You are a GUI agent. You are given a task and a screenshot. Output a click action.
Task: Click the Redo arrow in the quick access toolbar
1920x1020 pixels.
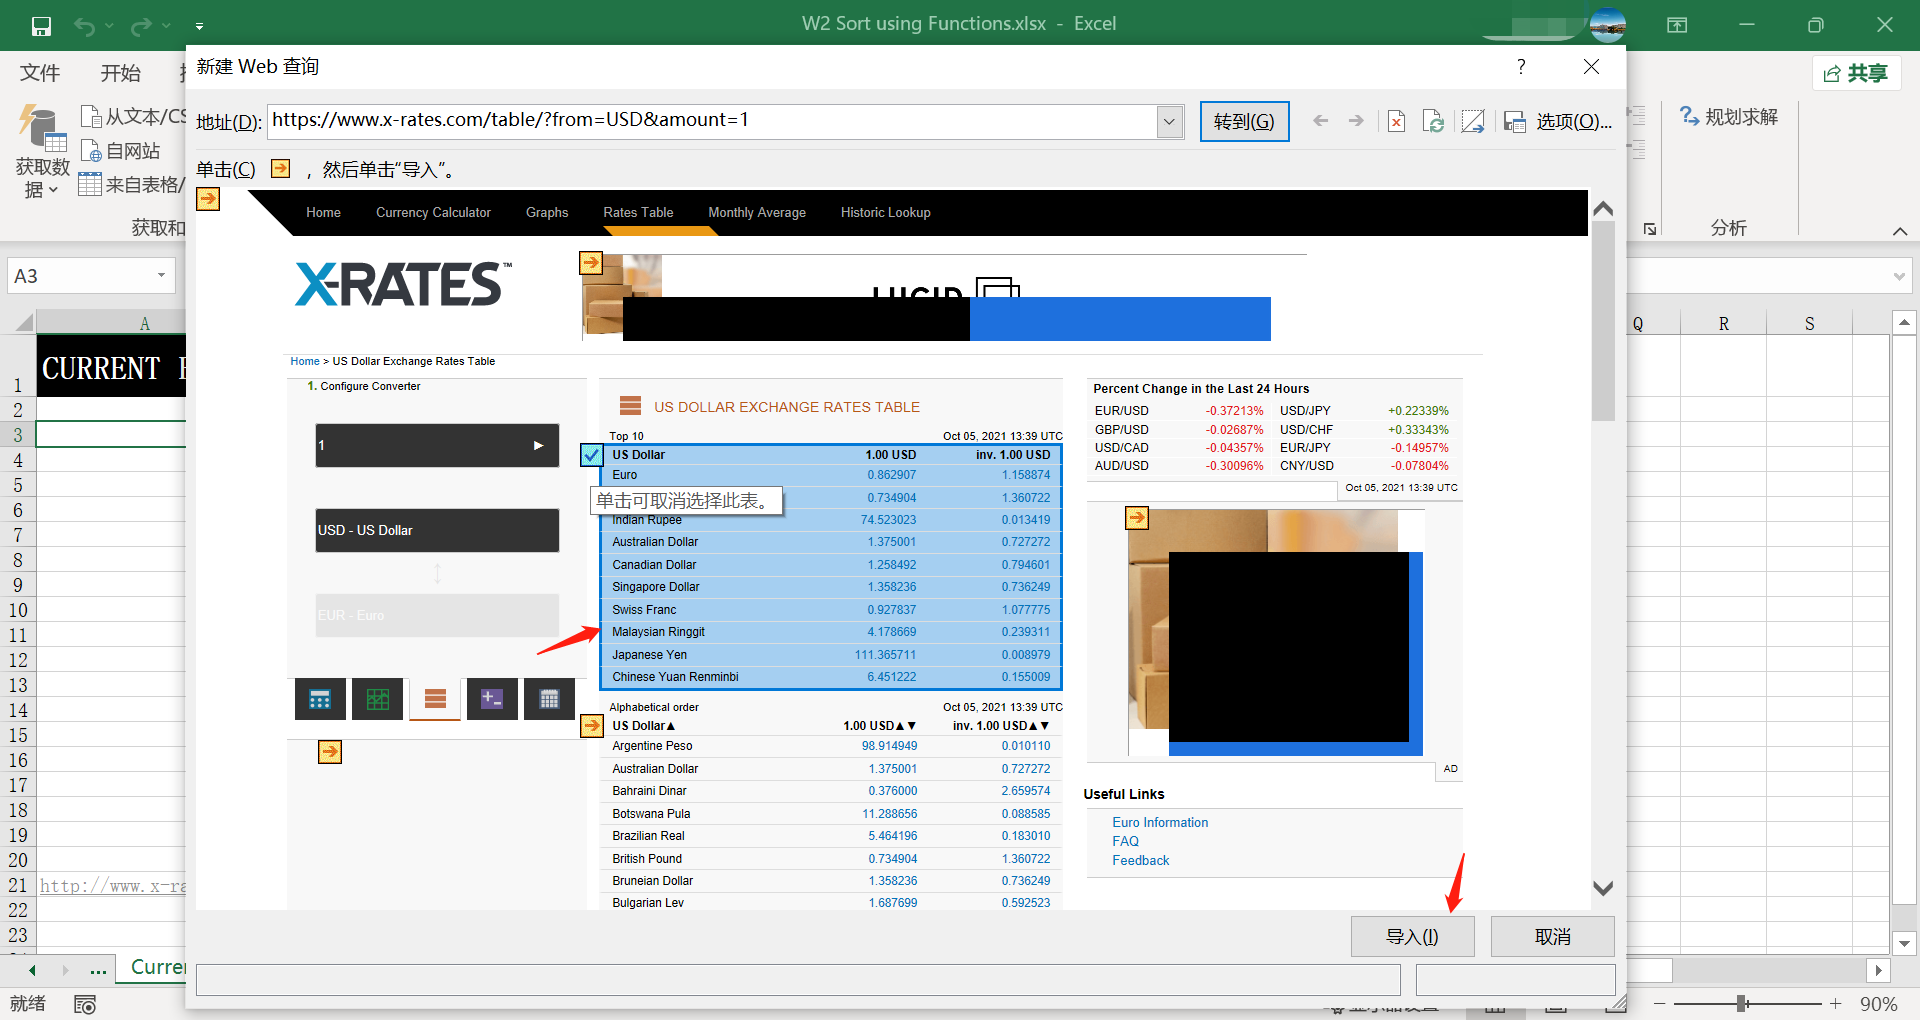point(142,26)
